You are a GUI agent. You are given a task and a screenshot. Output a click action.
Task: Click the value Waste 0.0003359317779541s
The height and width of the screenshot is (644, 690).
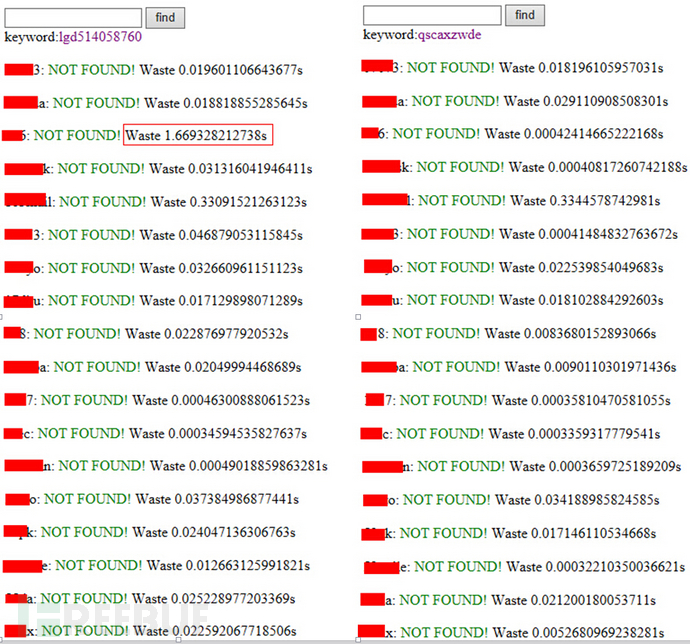(574, 434)
